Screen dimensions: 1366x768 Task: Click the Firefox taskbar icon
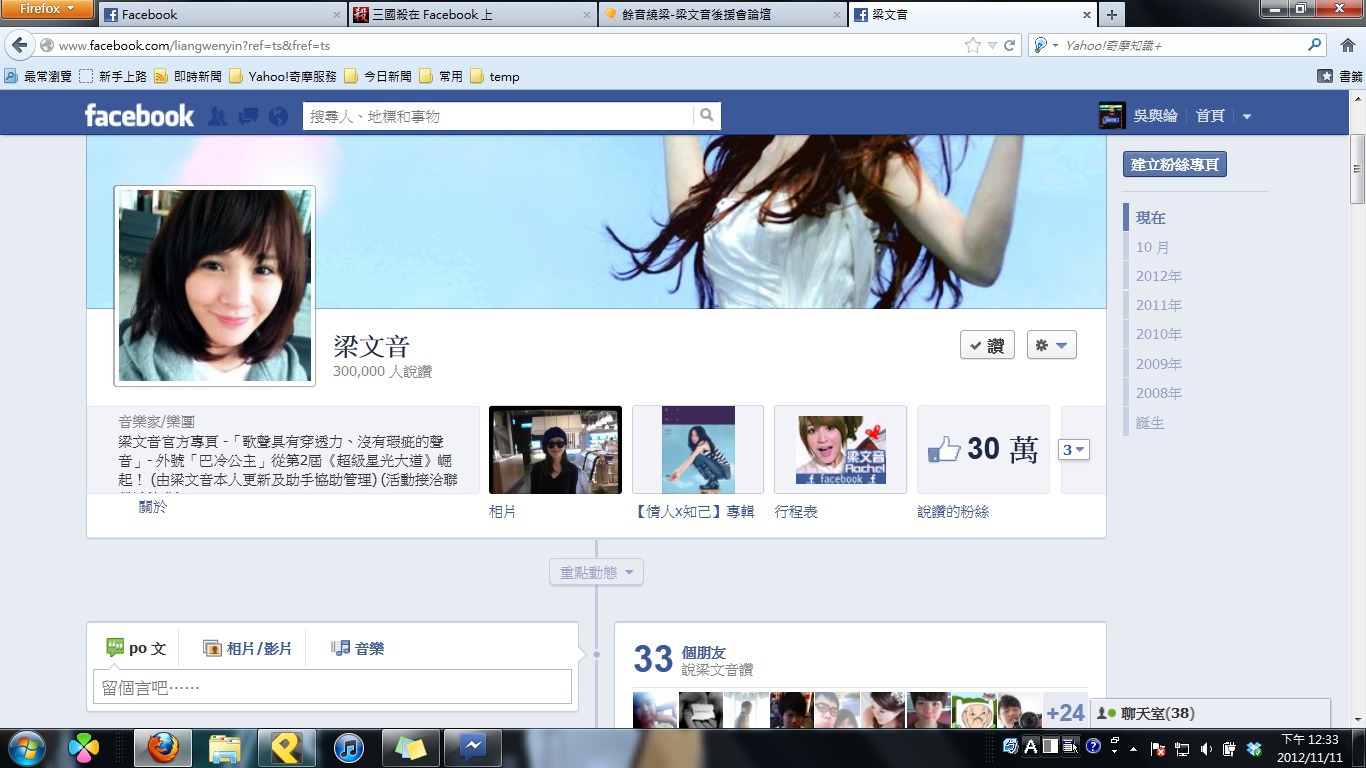162,748
